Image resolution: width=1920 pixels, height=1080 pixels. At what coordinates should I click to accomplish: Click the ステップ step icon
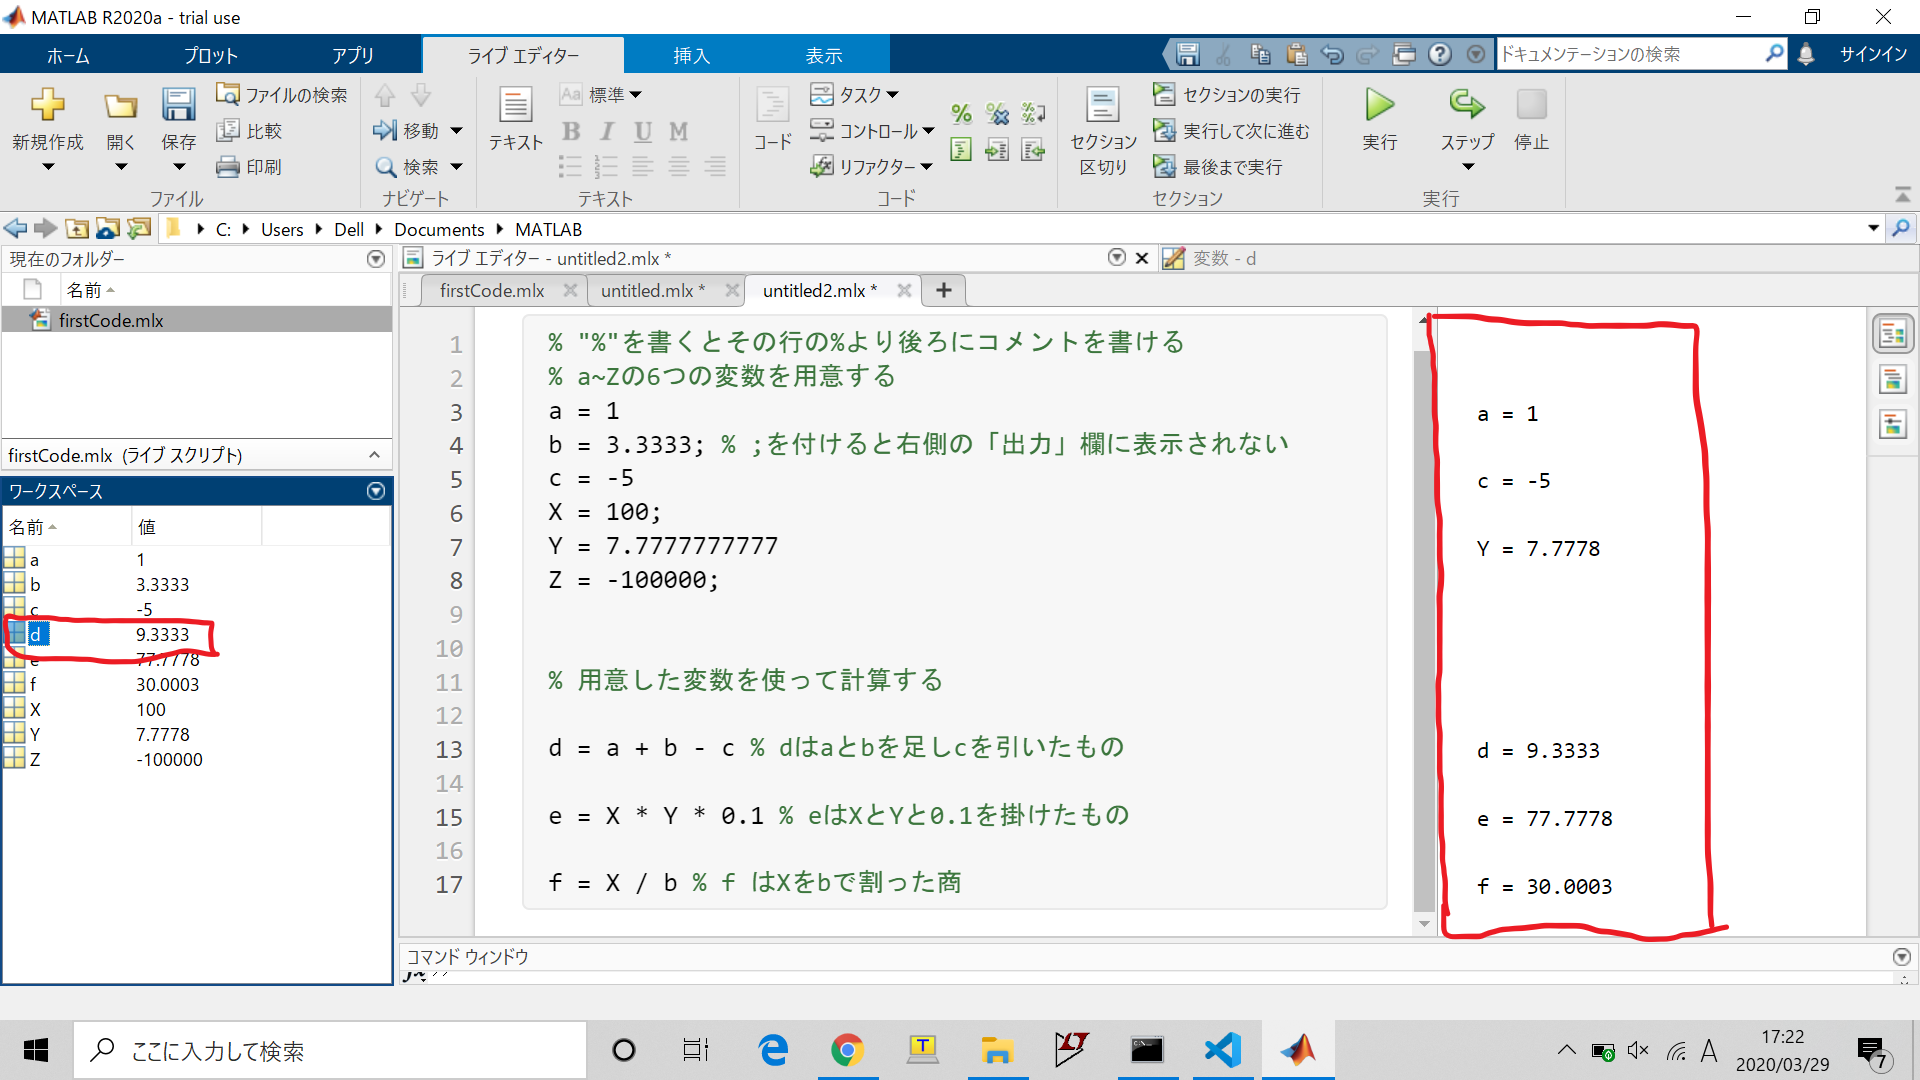click(x=1467, y=104)
